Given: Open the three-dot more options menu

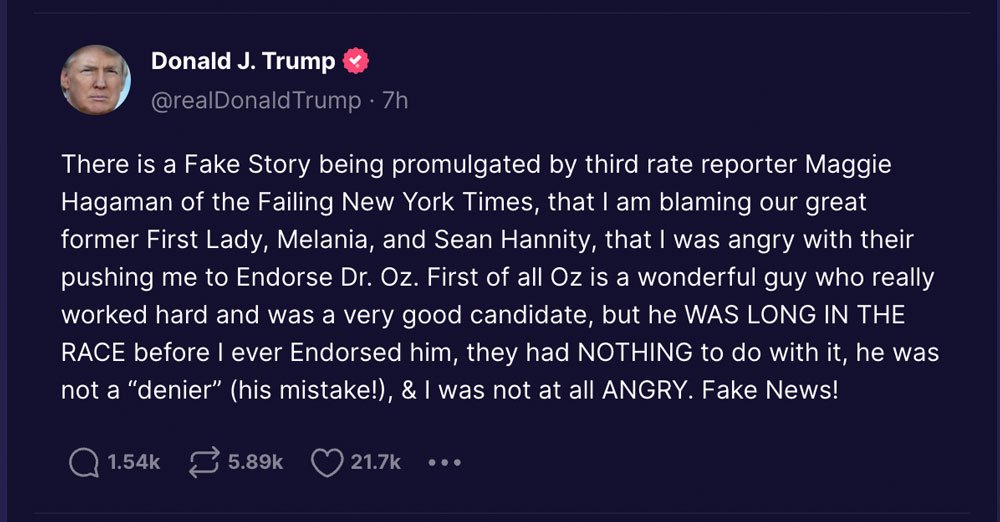Looking at the screenshot, I should 445,463.
